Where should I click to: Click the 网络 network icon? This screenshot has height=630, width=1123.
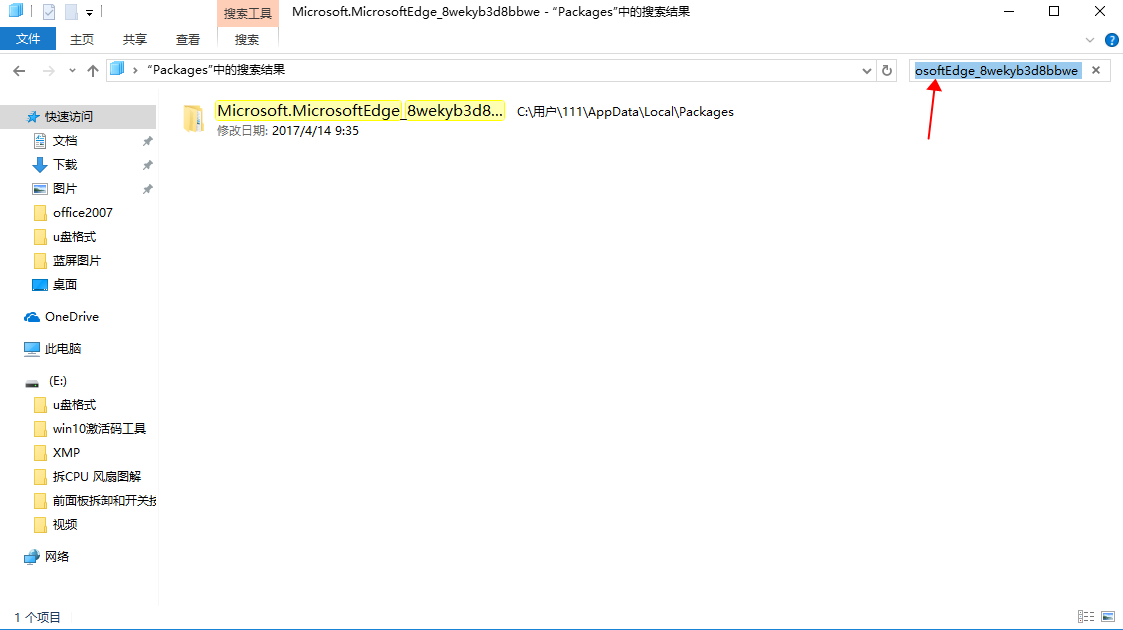point(32,557)
